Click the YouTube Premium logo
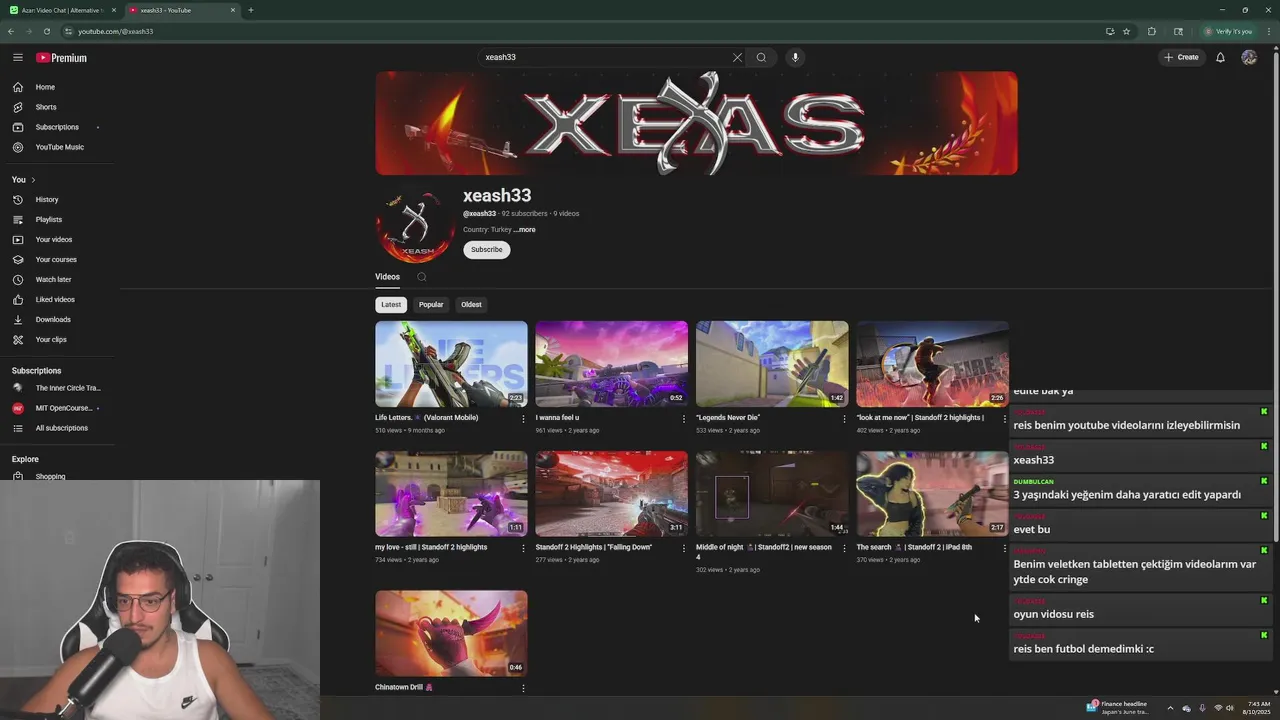This screenshot has width=1280, height=720. click(x=62, y=58)
